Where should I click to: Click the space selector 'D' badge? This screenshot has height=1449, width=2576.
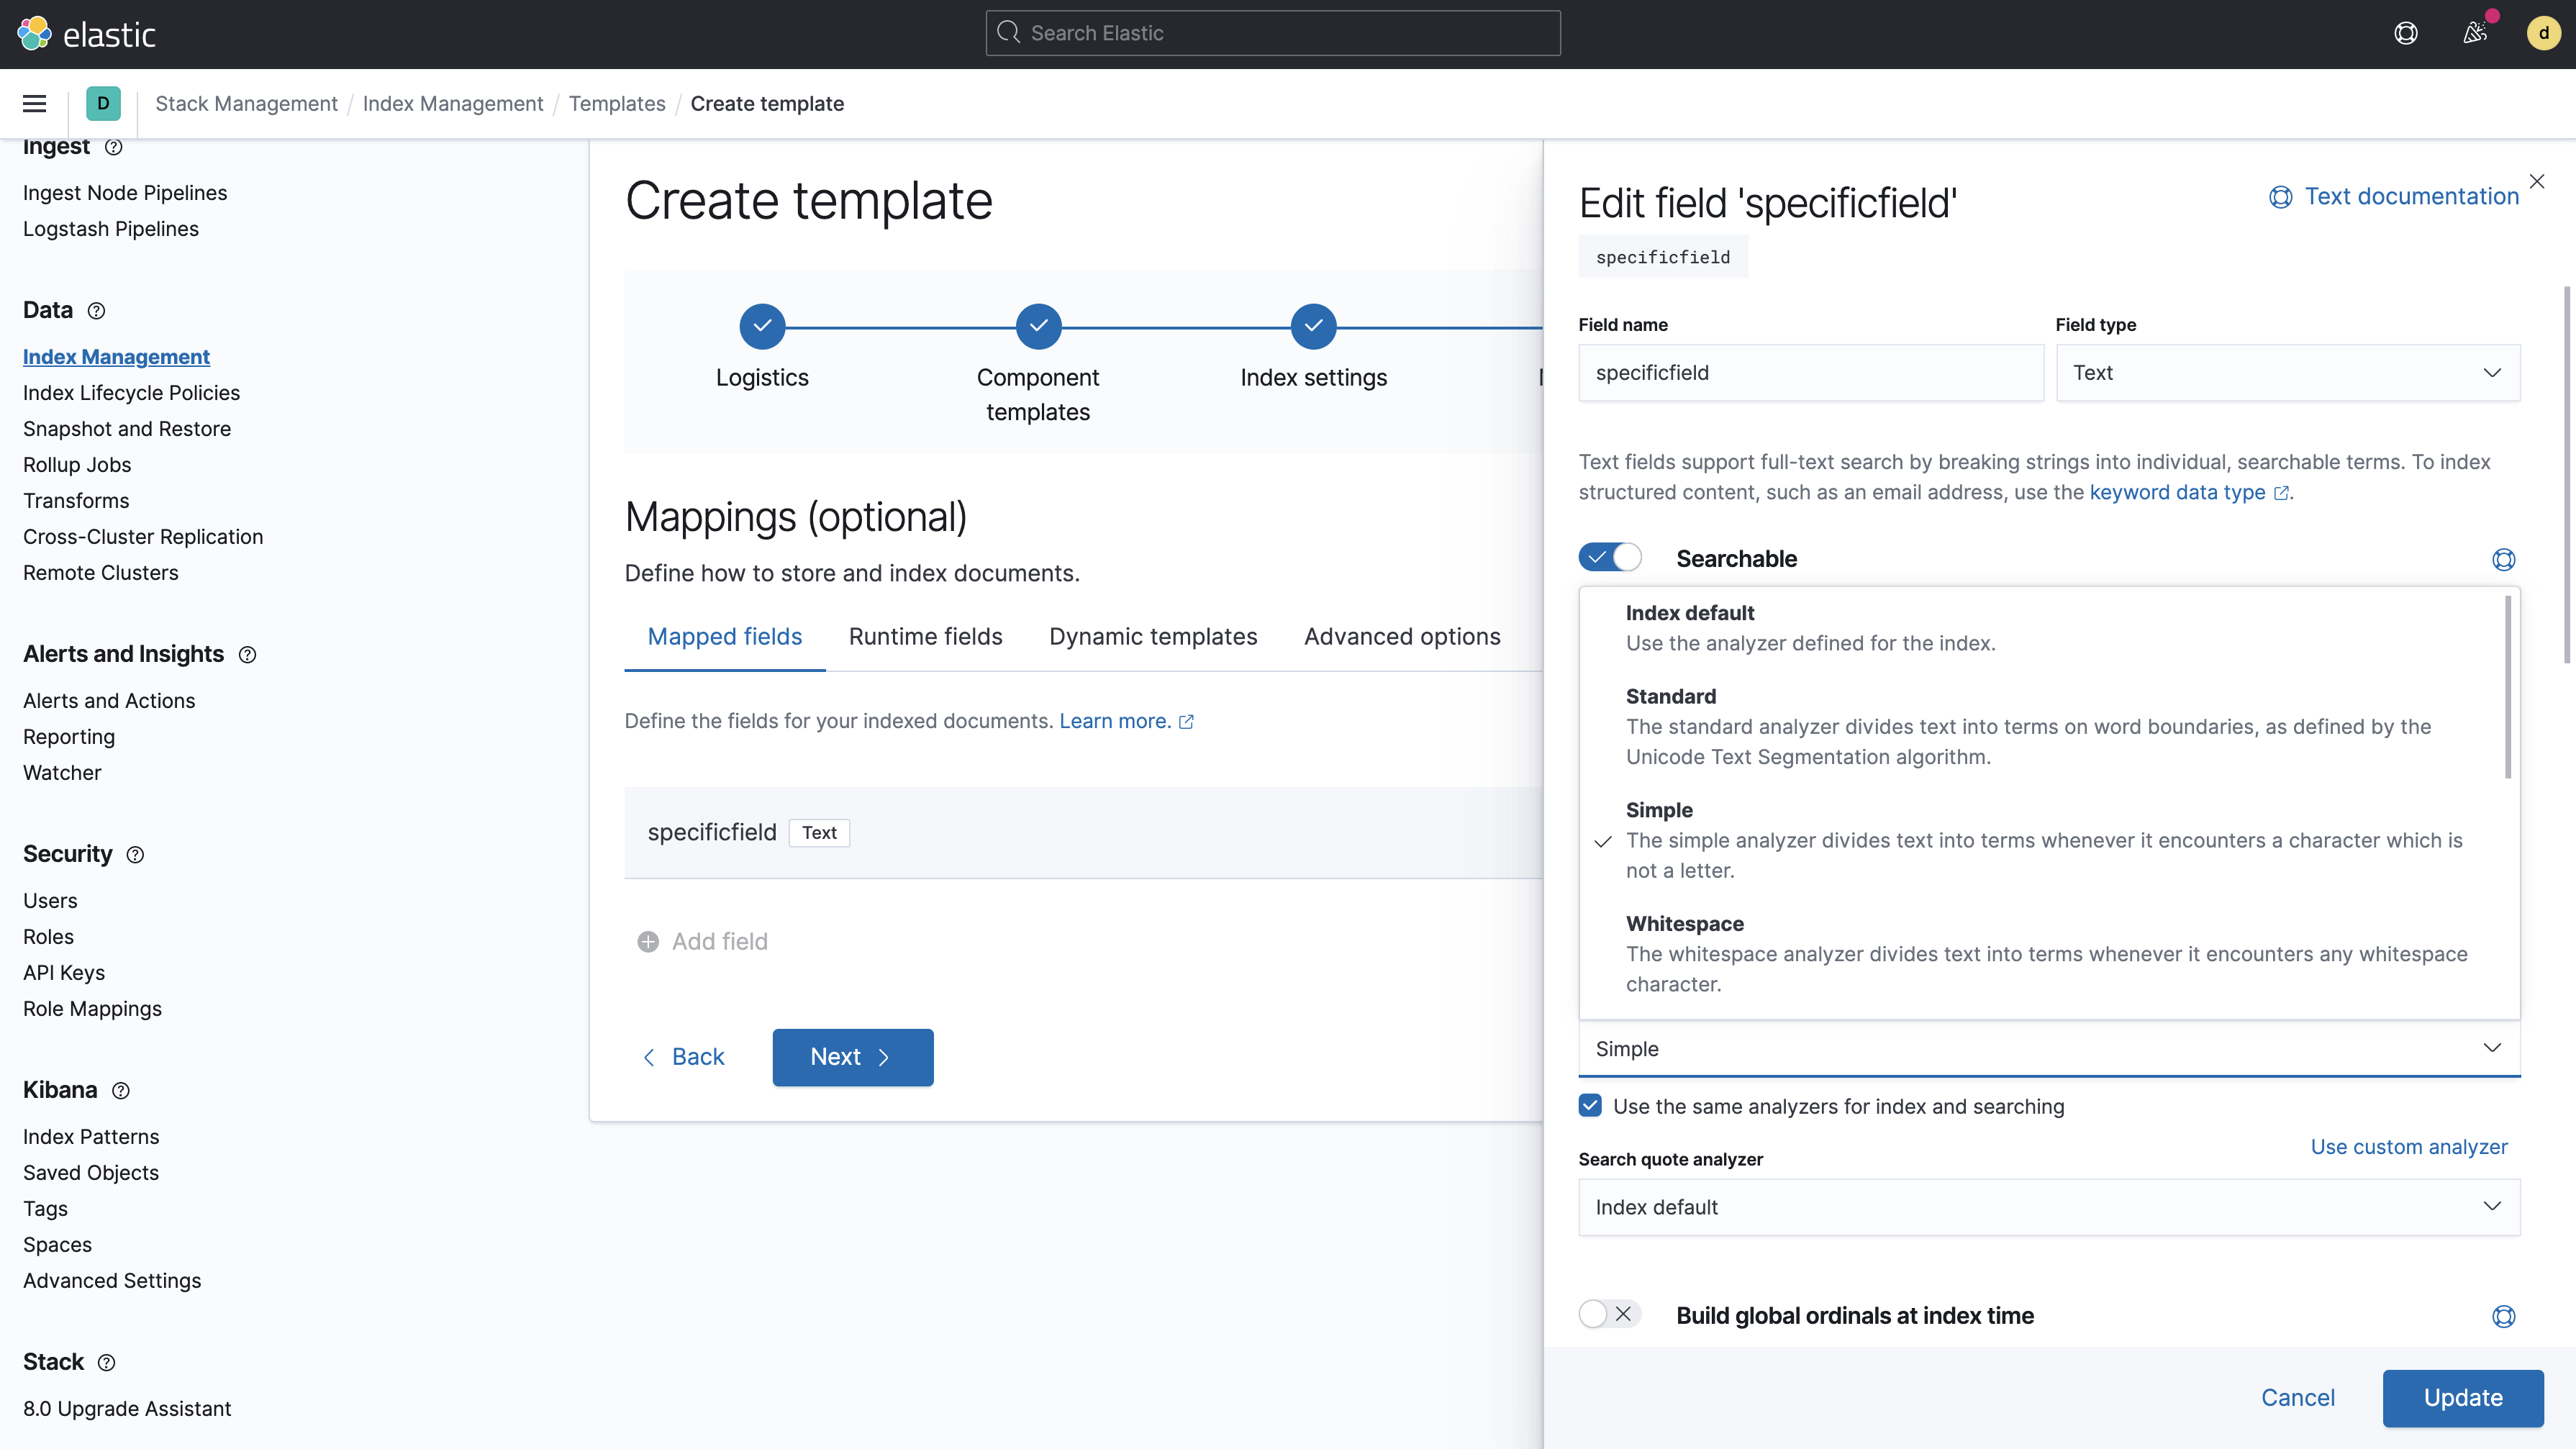point(103,103)
